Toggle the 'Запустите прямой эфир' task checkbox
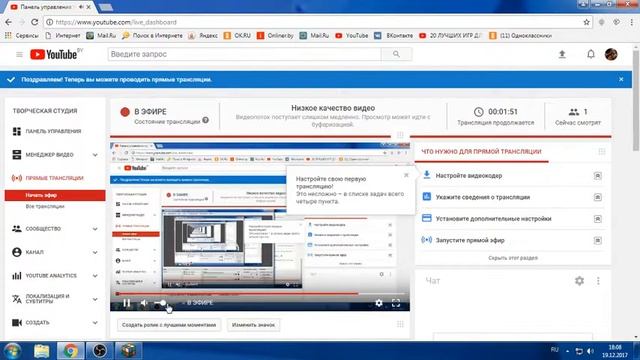 click(598, 240)
